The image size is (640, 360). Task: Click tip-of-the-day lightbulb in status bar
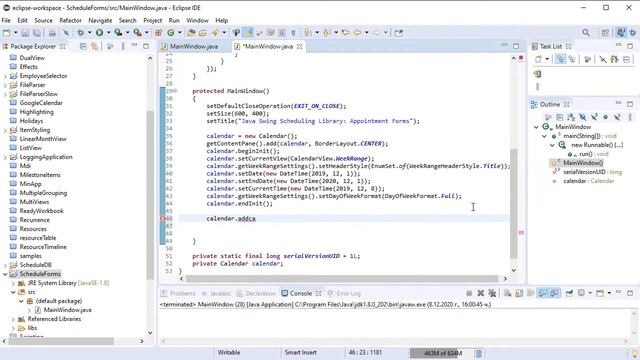pos(634,353)
